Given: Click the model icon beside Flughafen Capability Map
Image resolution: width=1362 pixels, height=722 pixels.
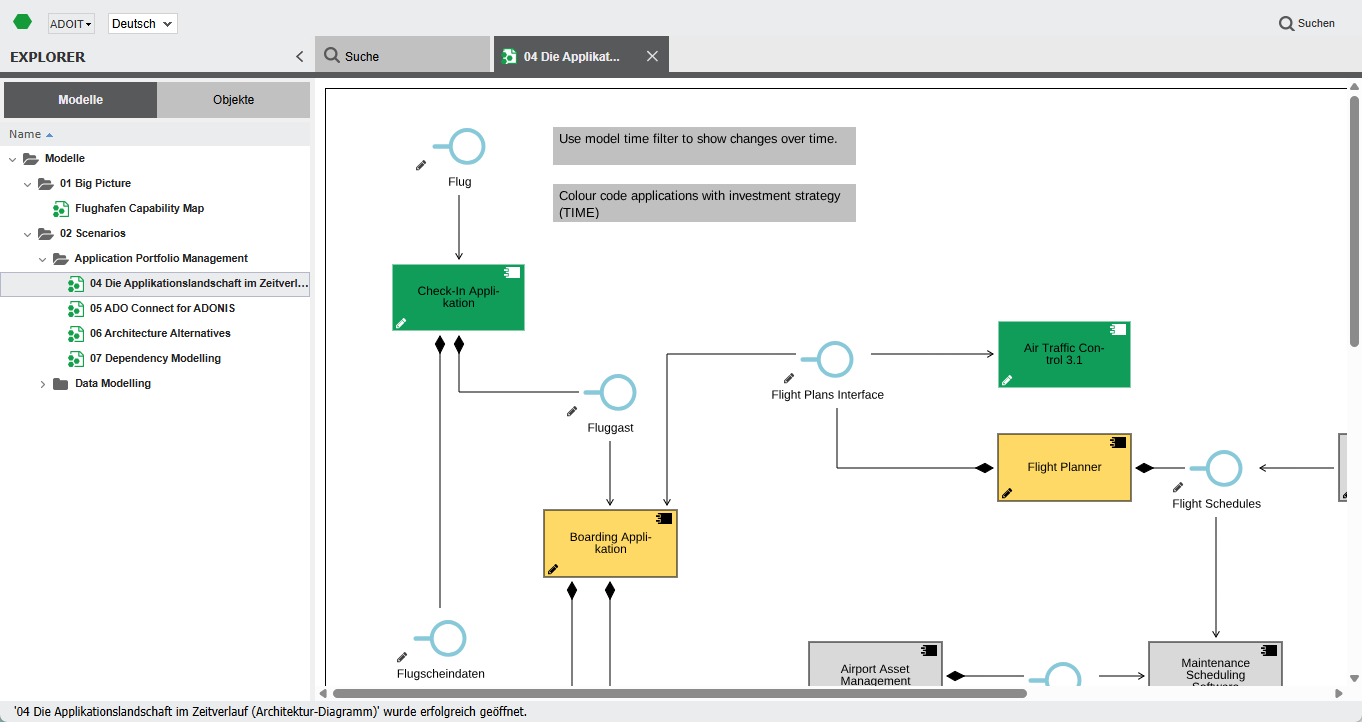Looking at the screenshot, I should [x=61, y=209].
